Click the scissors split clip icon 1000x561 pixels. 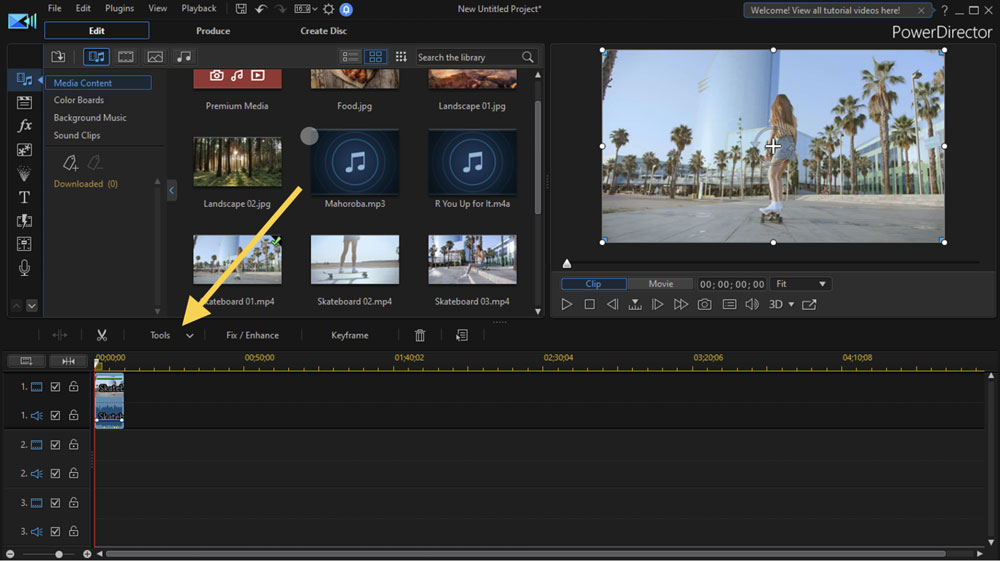(x=102, y=336)
